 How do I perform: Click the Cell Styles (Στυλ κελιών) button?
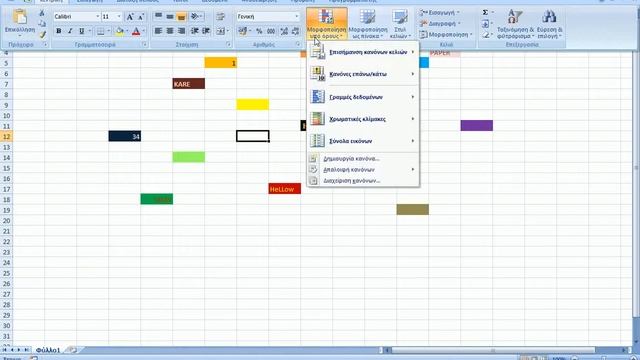[400, 24]
